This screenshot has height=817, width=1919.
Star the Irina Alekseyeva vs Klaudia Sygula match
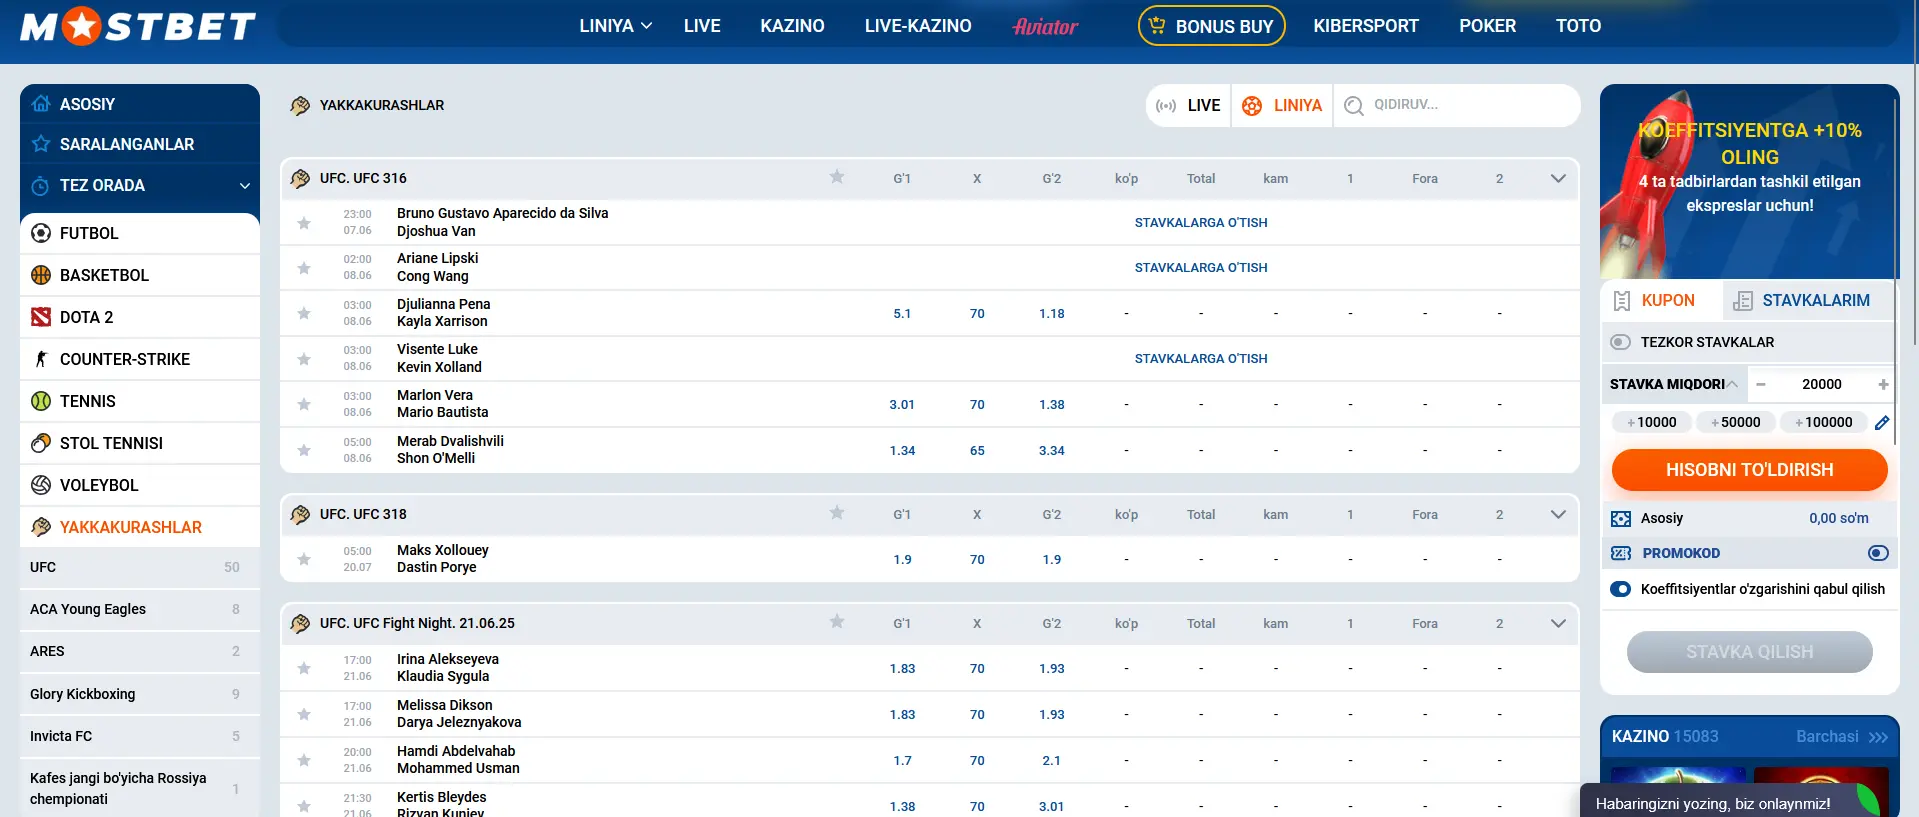pyautogui.click(x=304, y=668)
